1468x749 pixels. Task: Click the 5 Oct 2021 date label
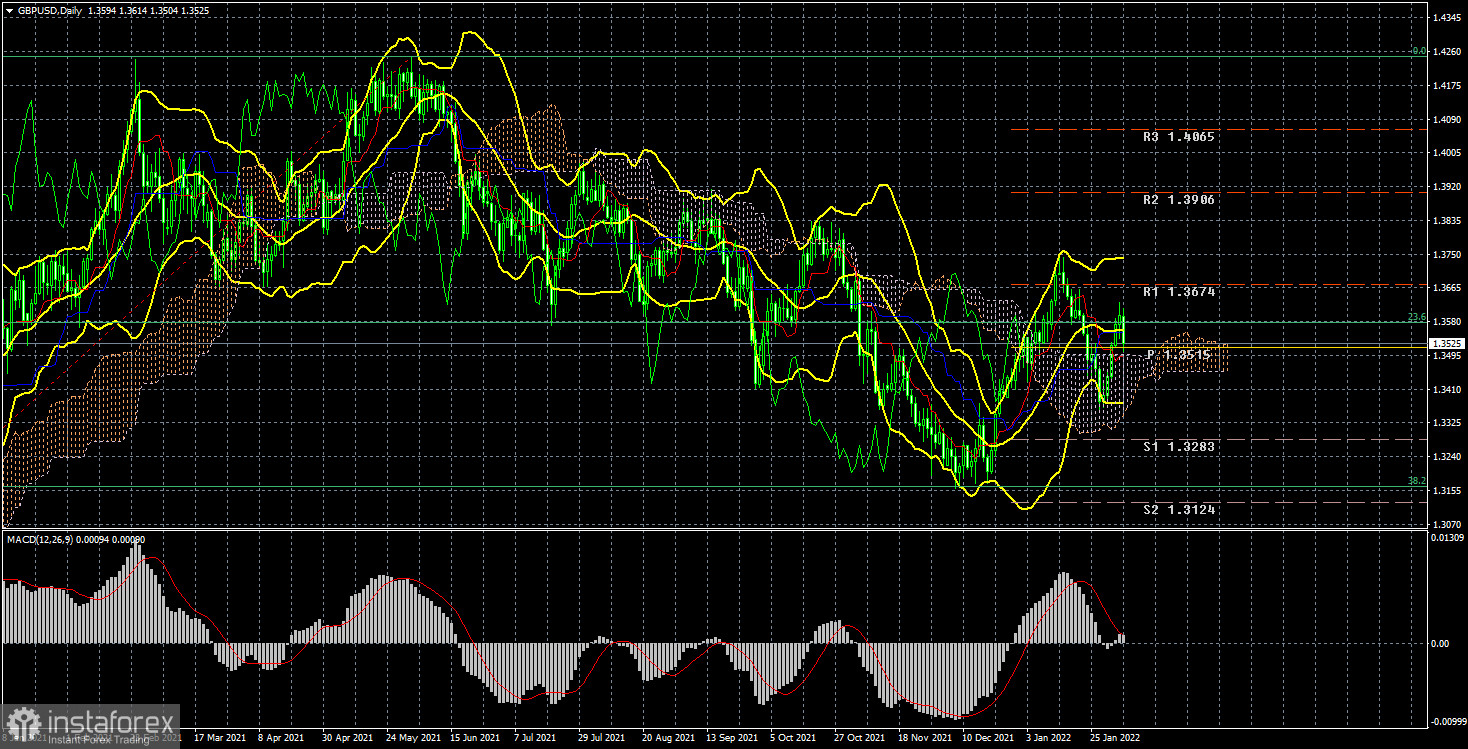tap(794, 737)
